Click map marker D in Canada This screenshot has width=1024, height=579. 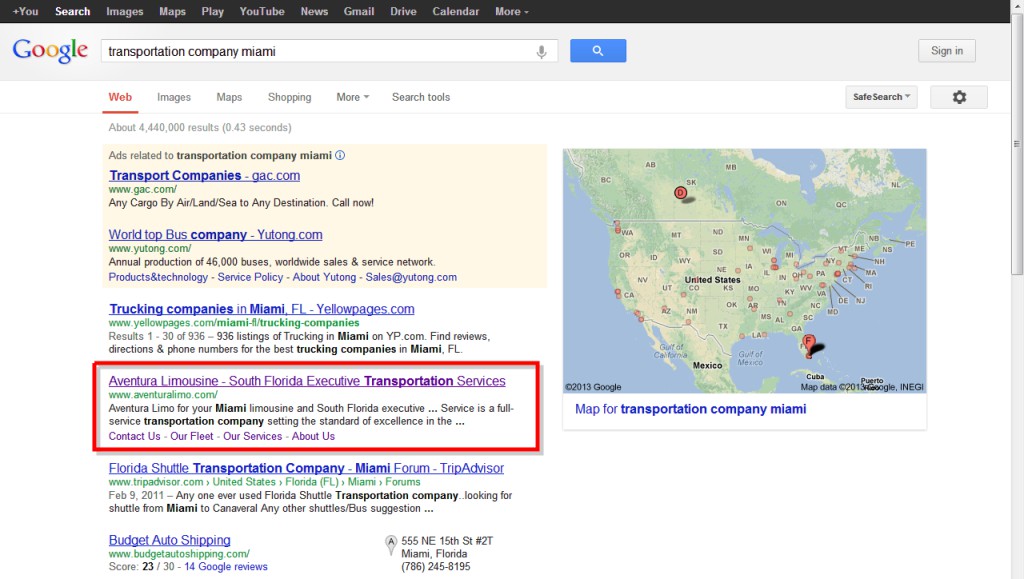click(680, 193)
